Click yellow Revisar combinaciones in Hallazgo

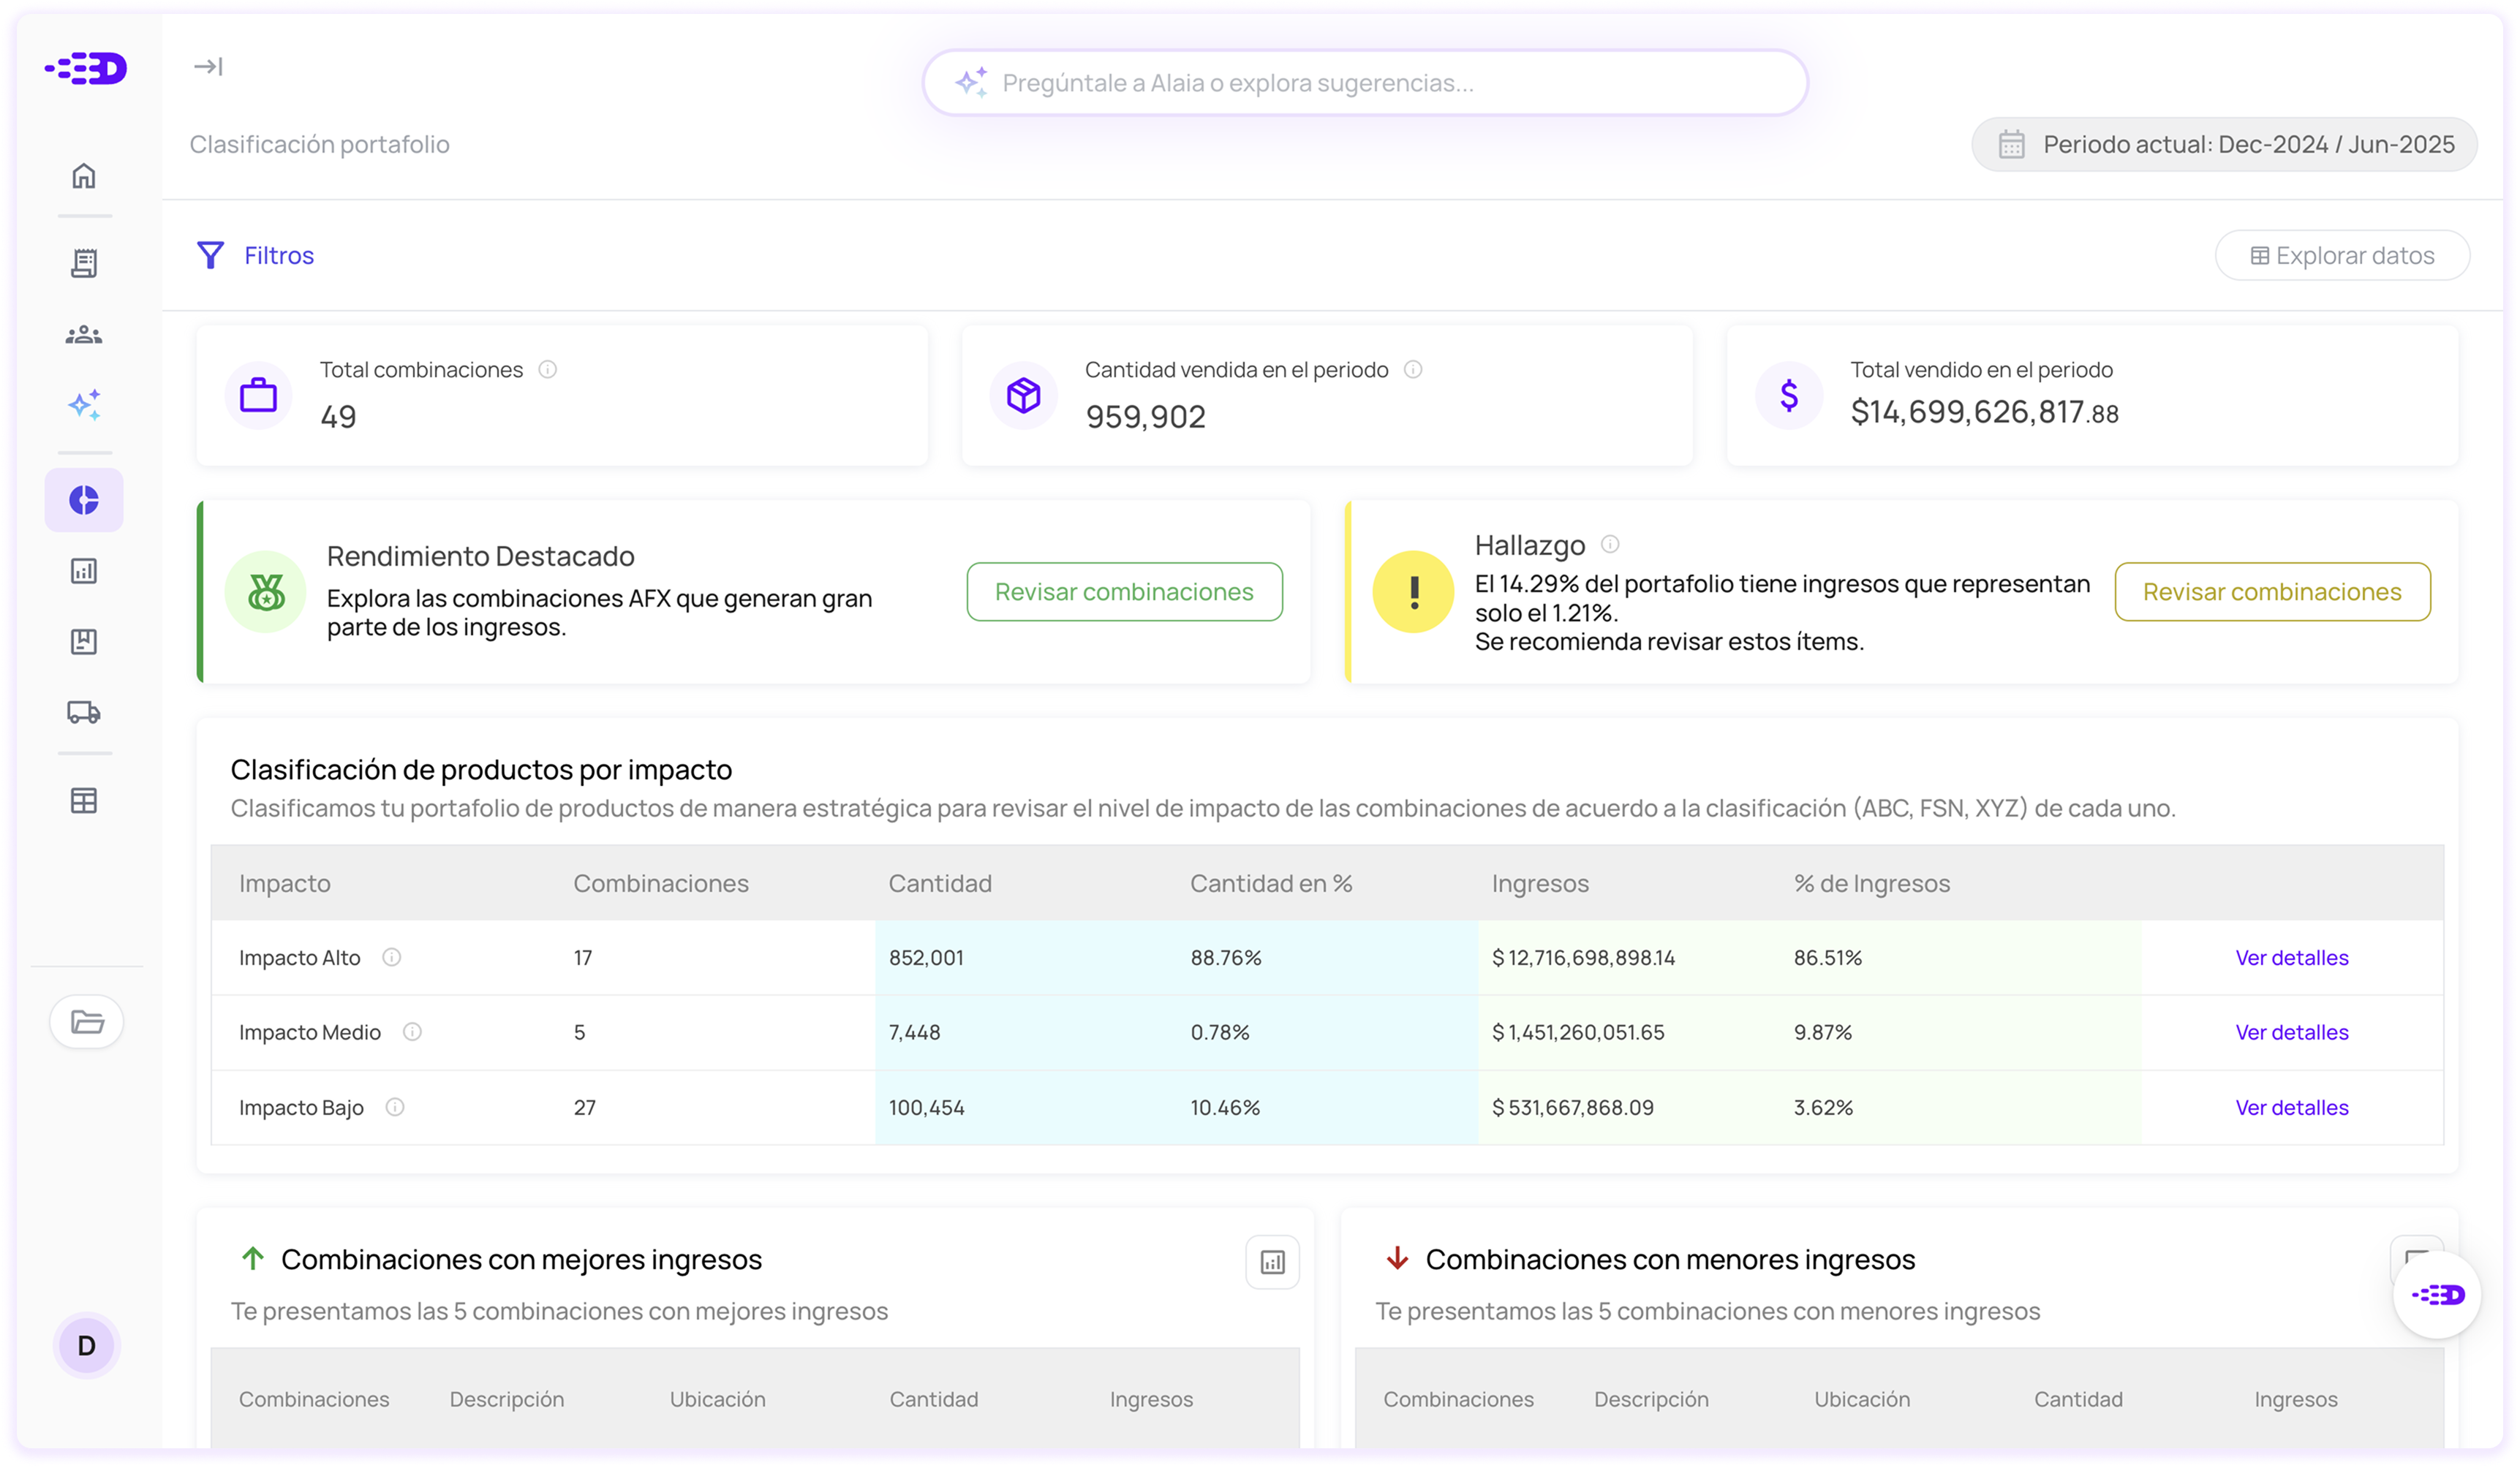[x=2272, y=592]
